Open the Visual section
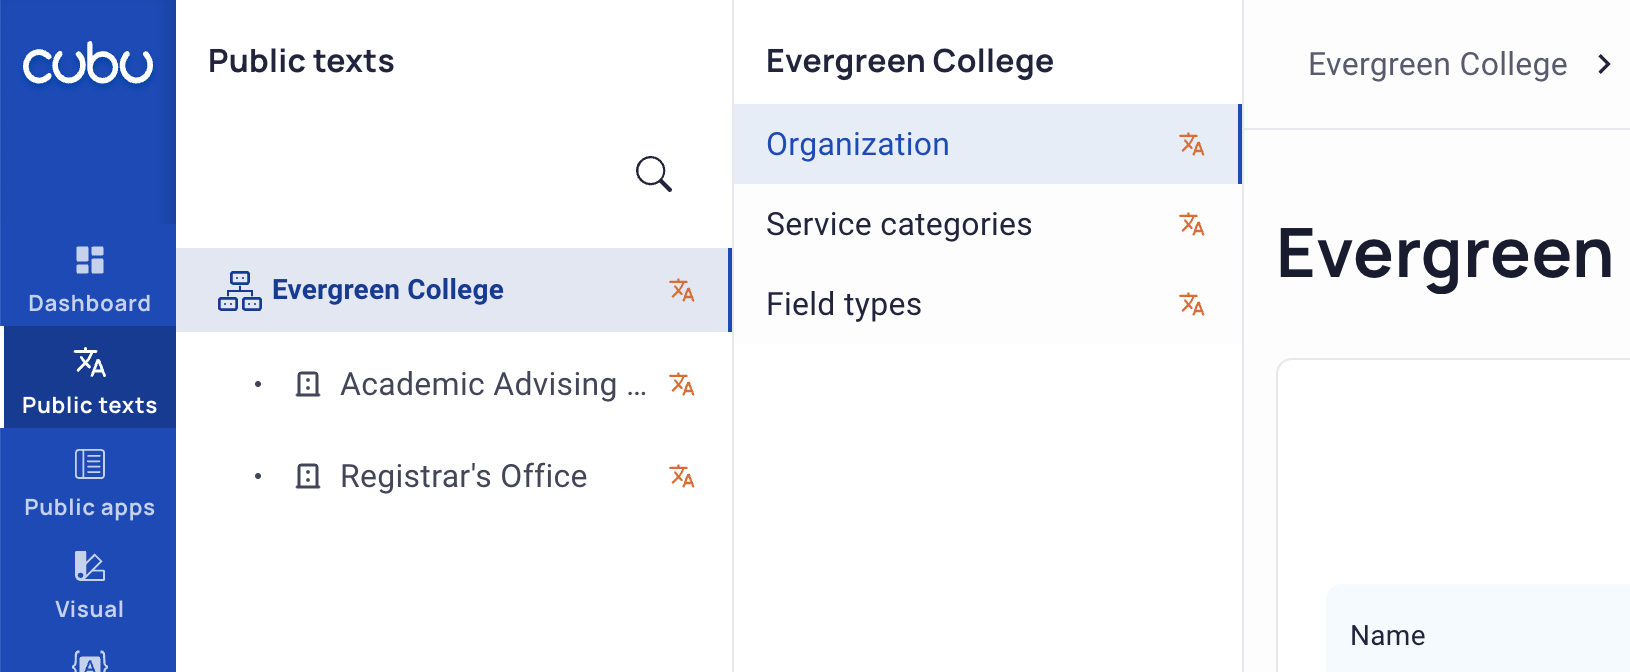 coord(89,585)
